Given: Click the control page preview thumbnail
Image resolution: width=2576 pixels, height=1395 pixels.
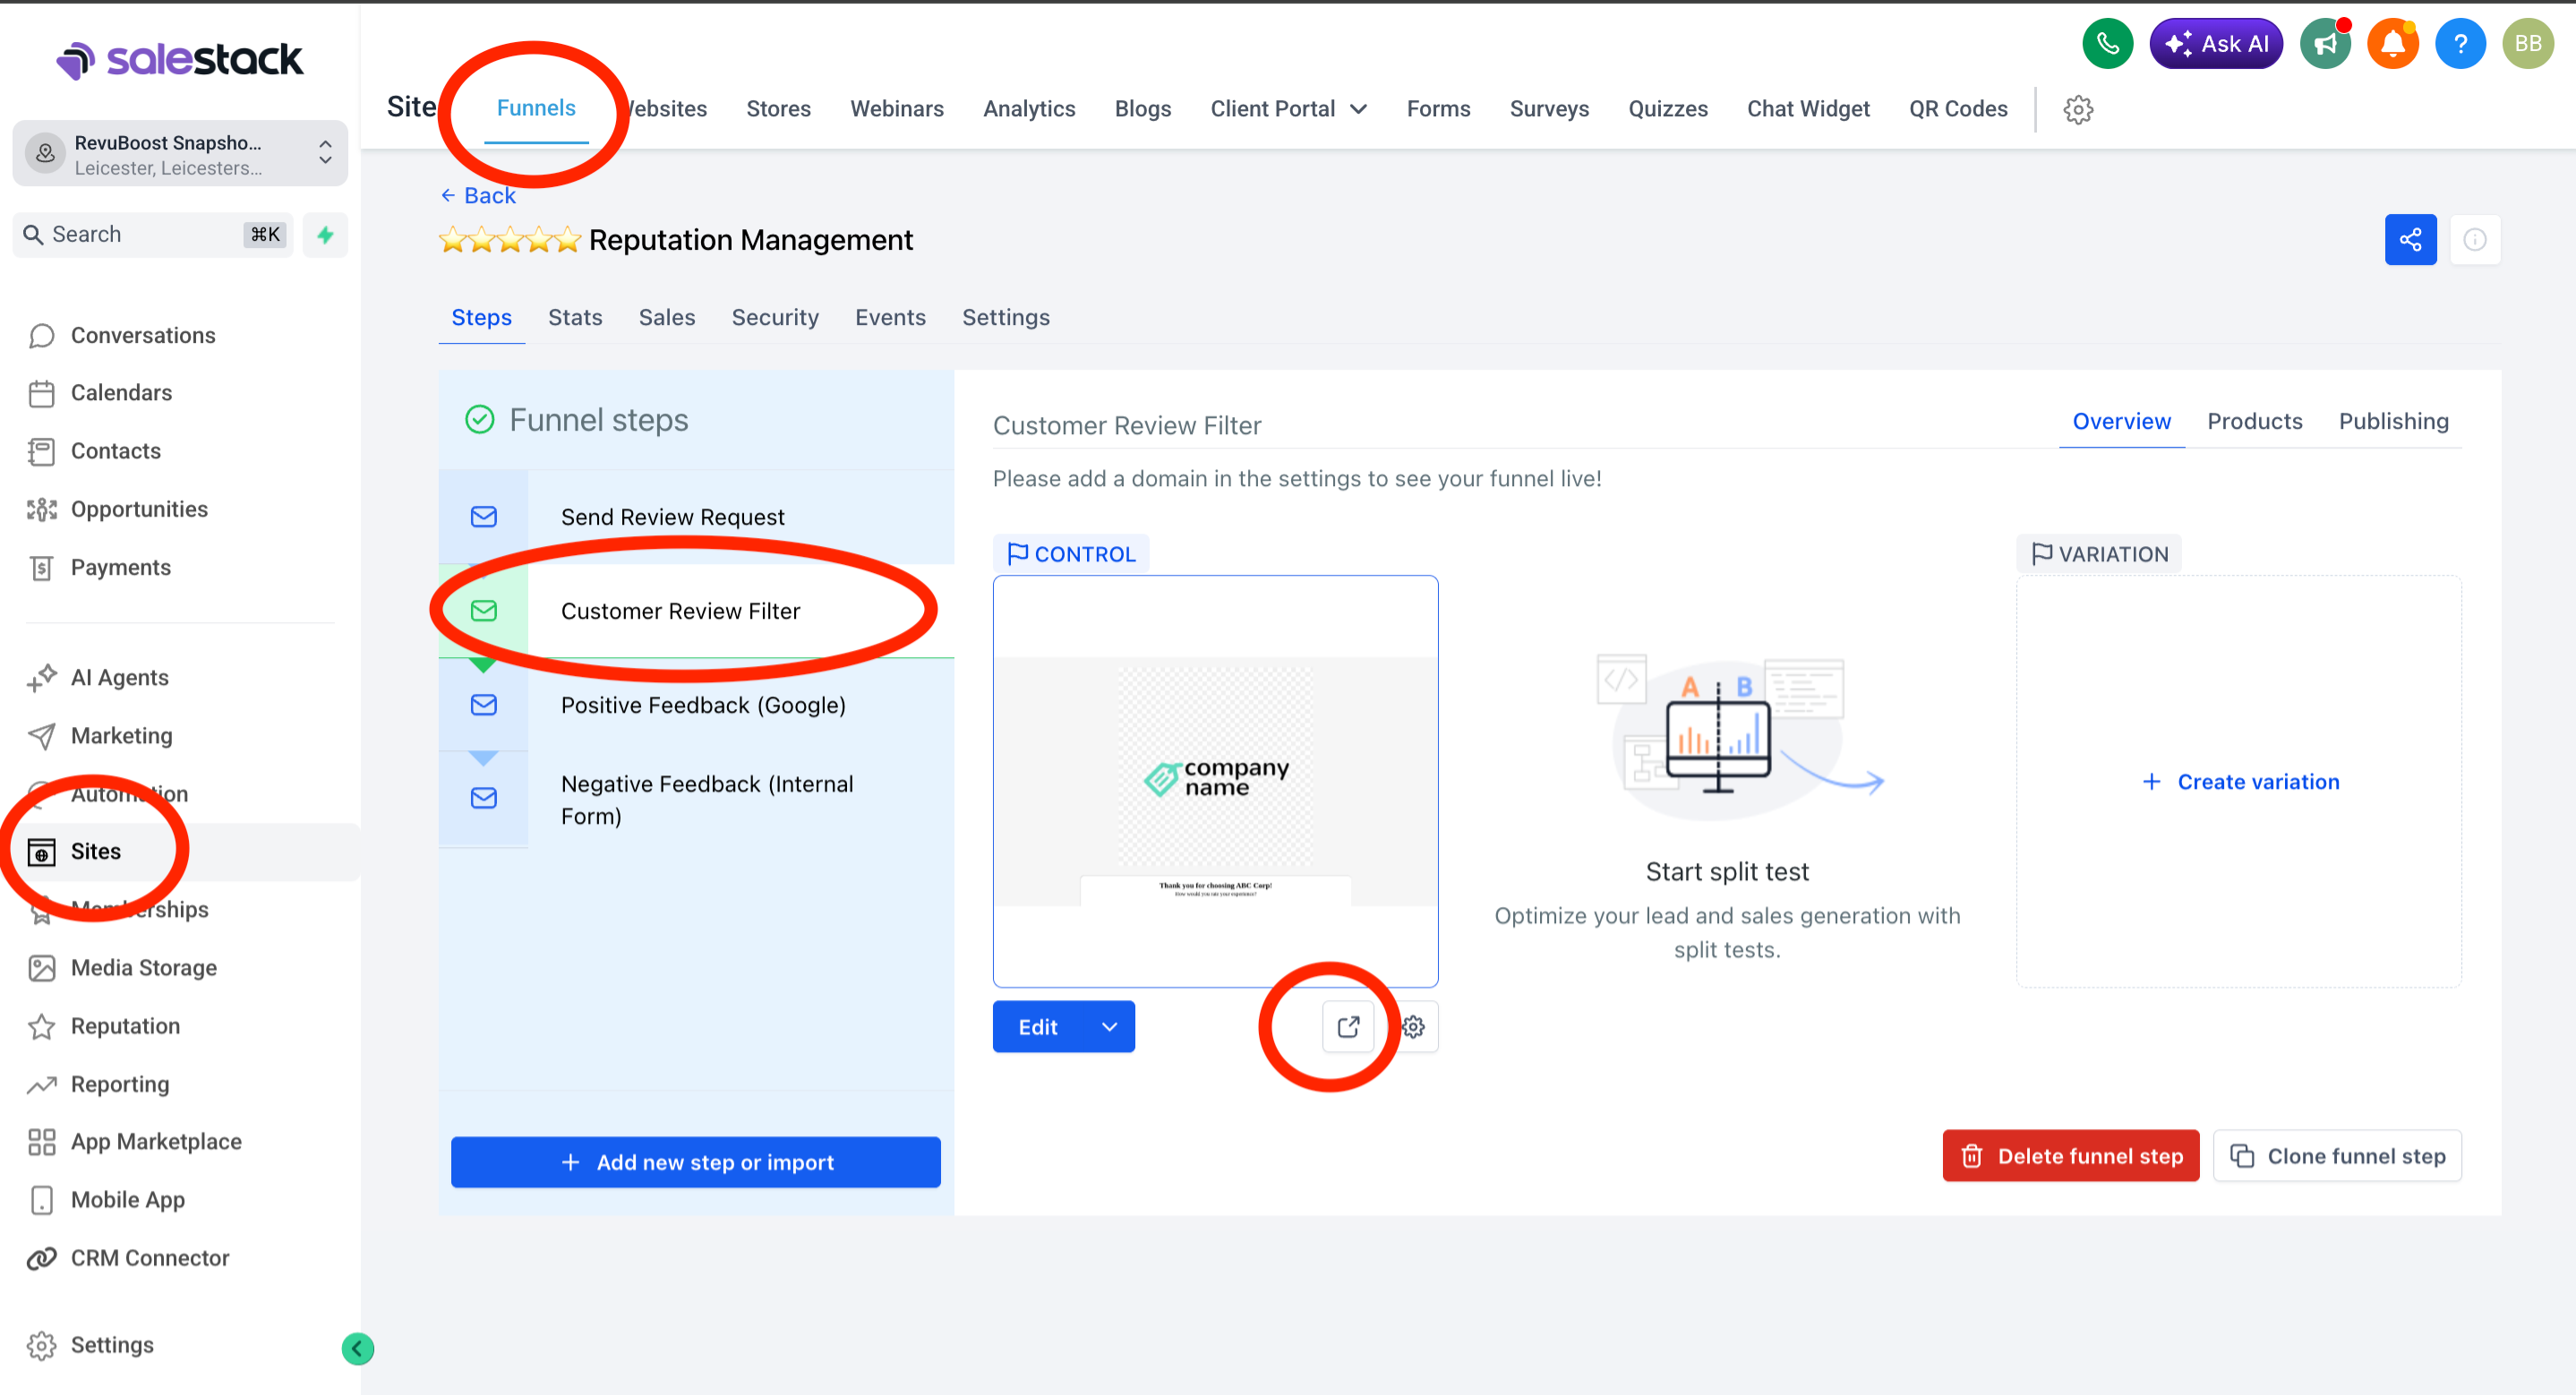Looking at the screenshot, I should (1215, 782).
